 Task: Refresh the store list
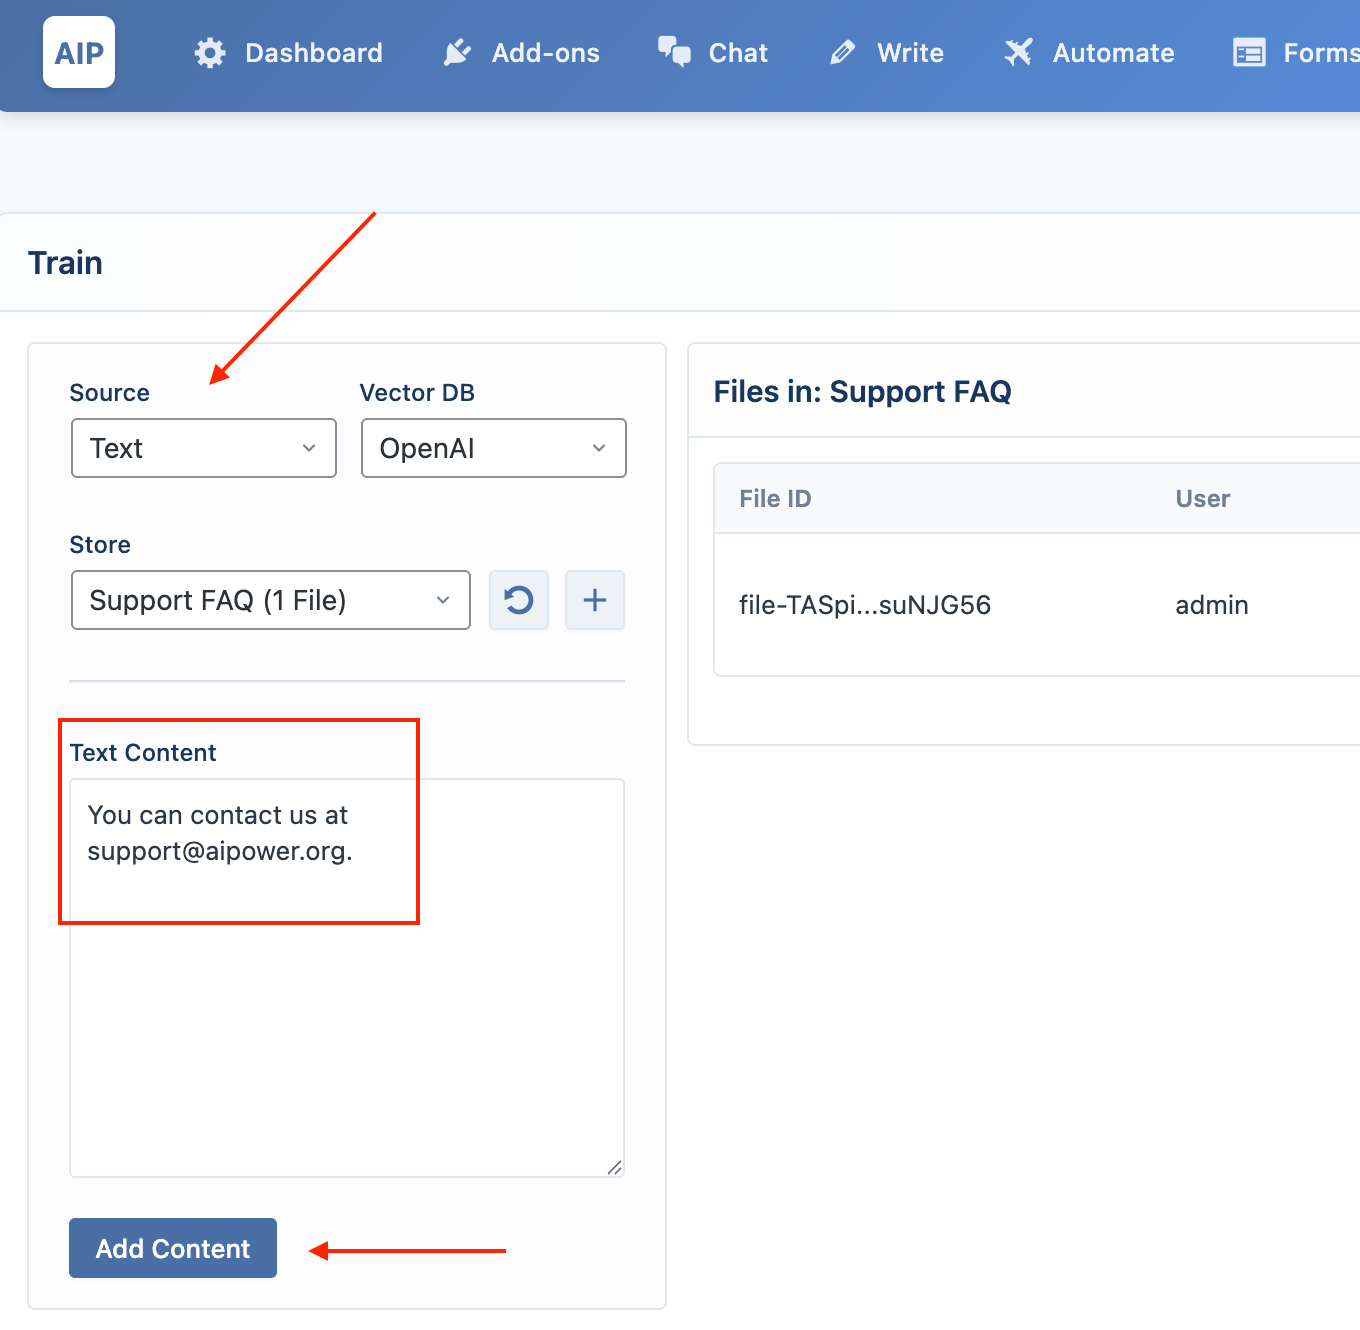pyautogui.click(x=519, y=600)
